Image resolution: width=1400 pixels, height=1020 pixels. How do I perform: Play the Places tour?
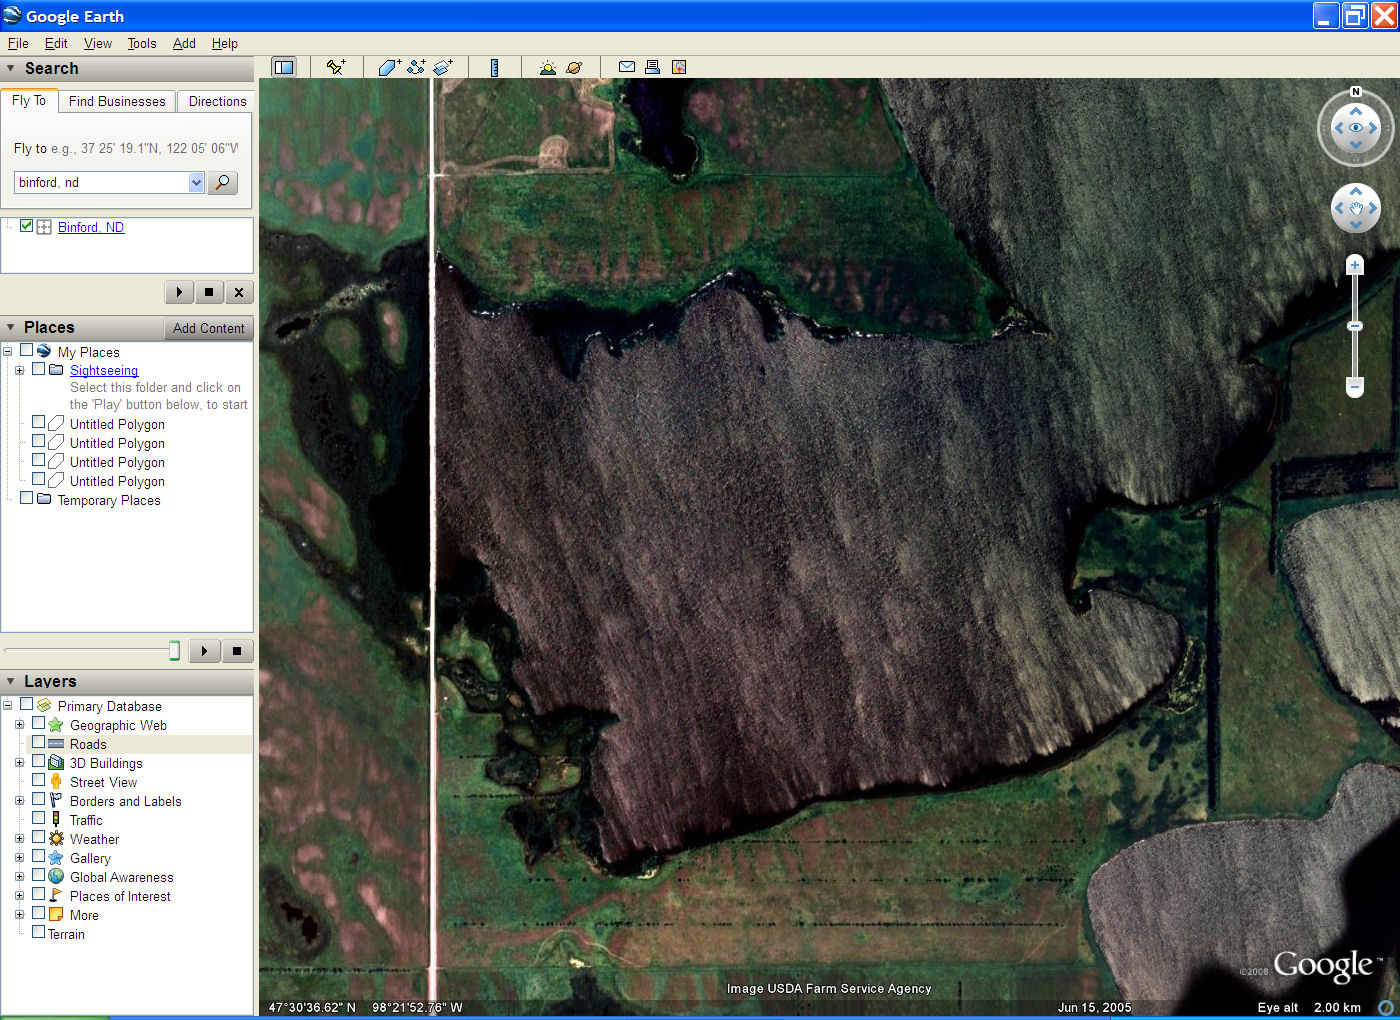[204, 651]
